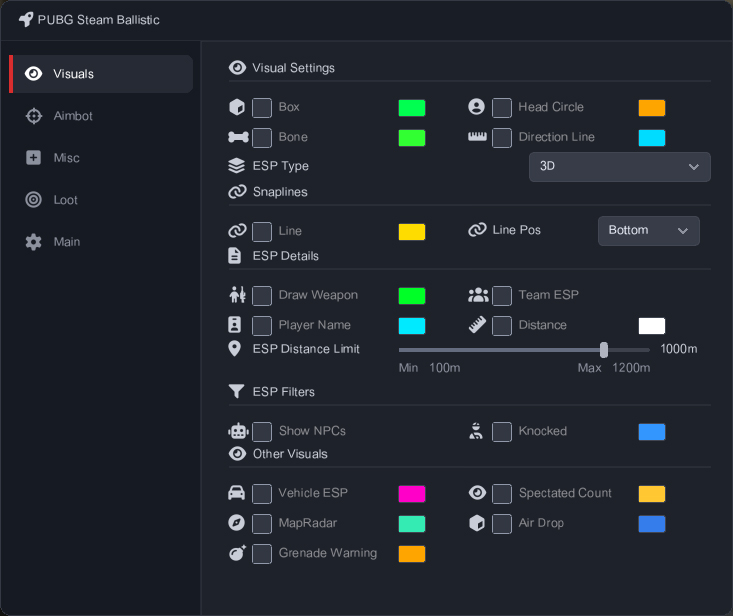Click the document icon beside ESP Details
This screenshot has height=616, width=733.
[235, 256]
